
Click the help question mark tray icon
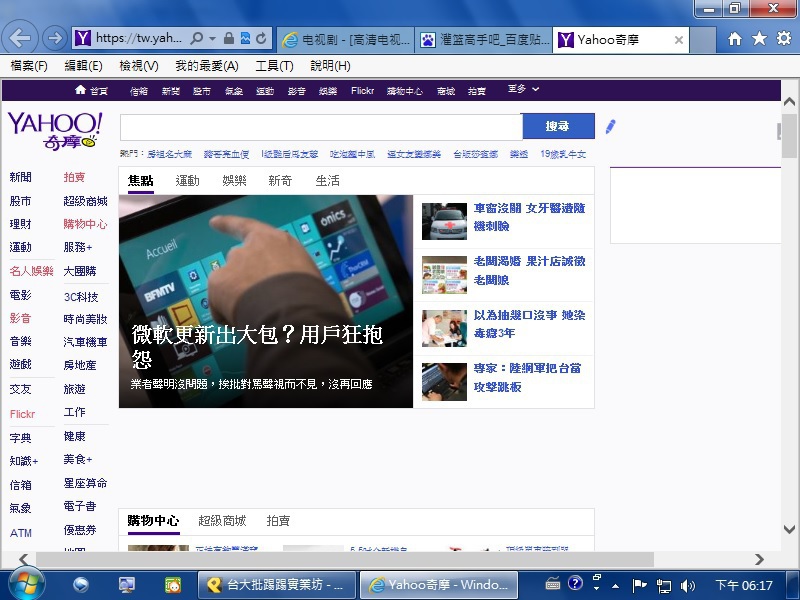click(575, 583)
